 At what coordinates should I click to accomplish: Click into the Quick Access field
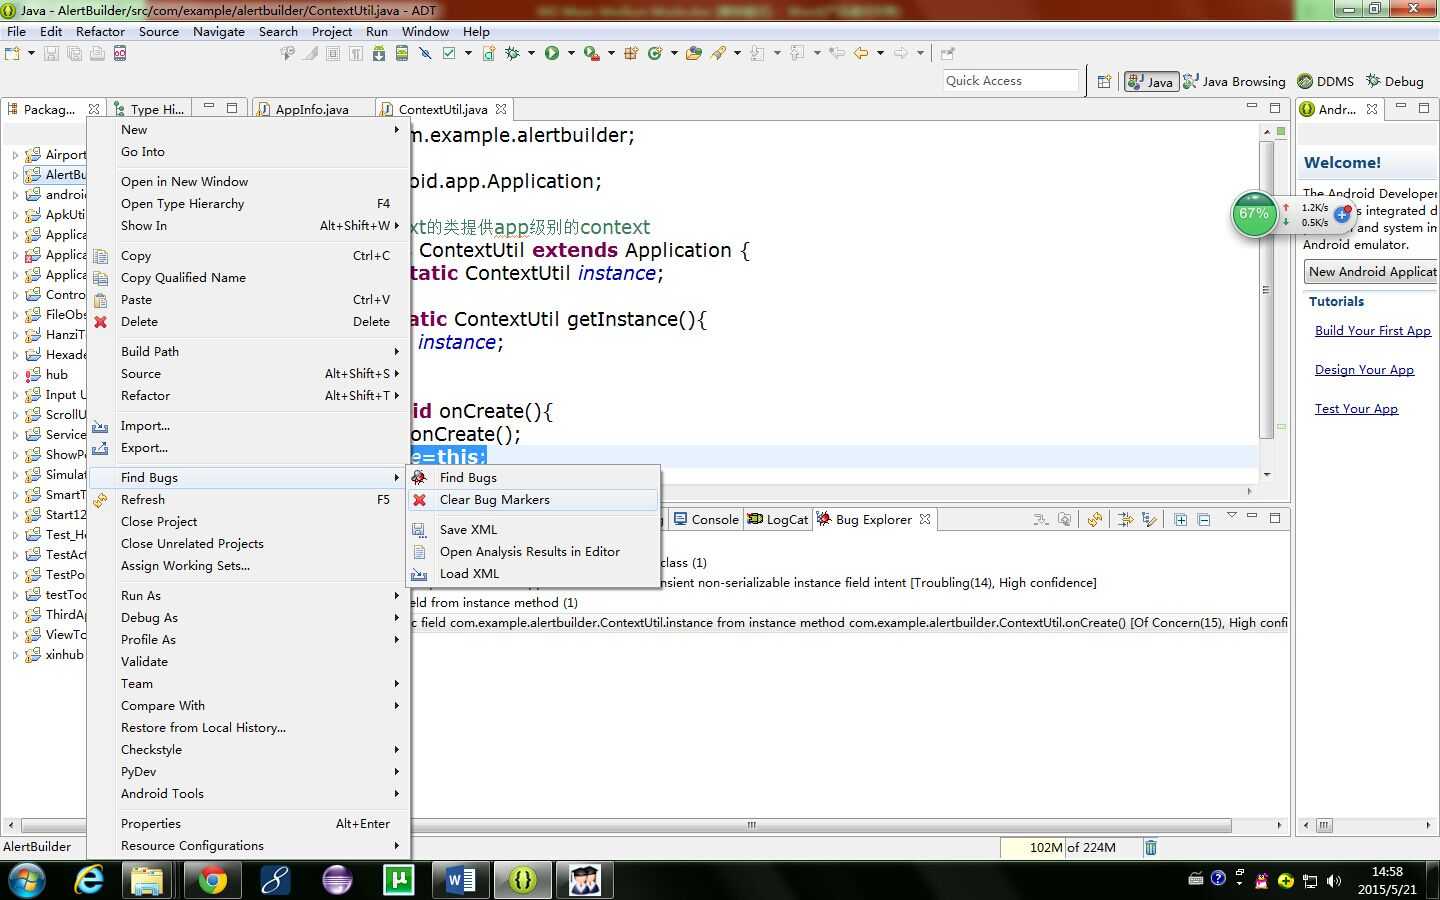point(1011,81)
